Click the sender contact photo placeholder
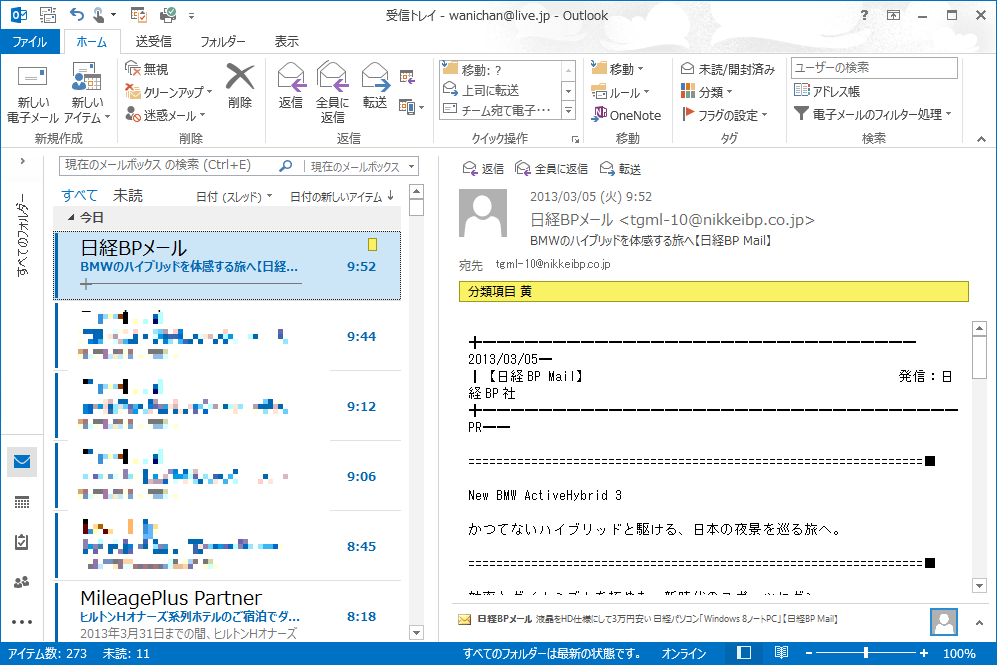The image size is (997, 665). click(x=483, y=212)
